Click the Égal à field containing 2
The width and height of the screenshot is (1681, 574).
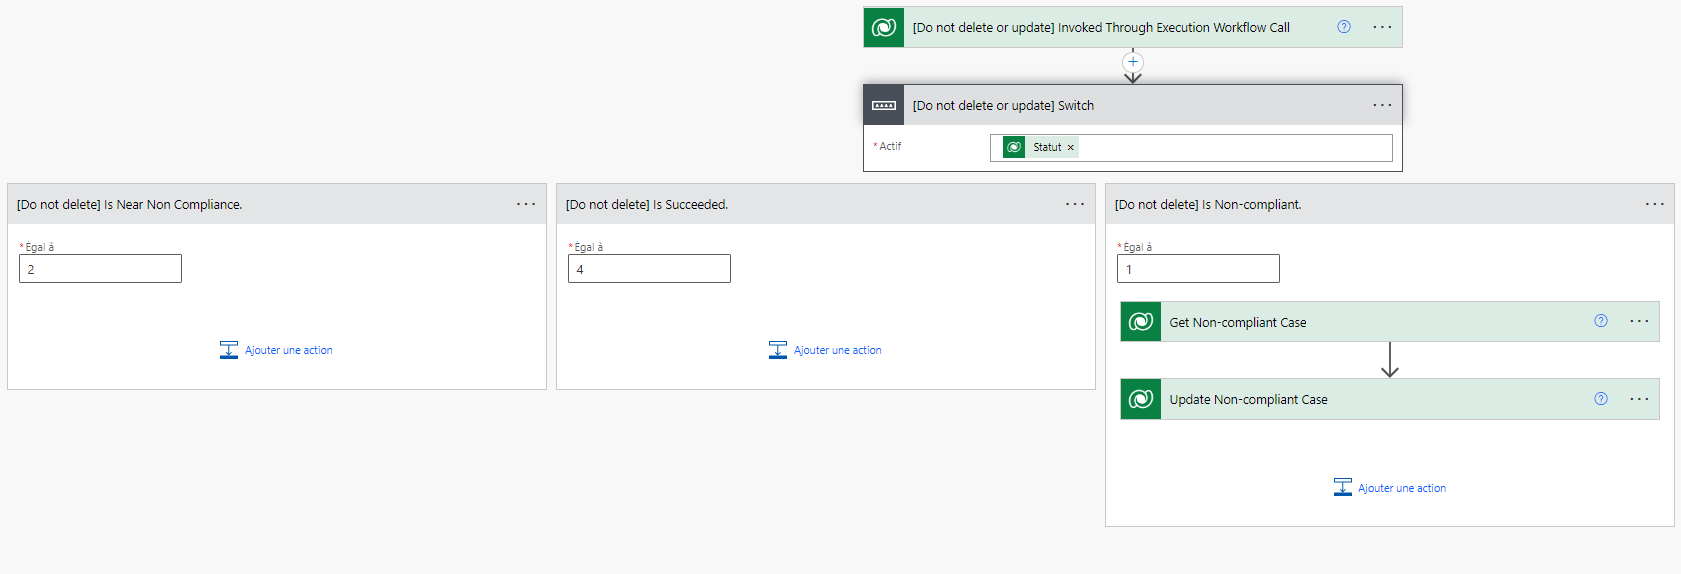[x=100, y=269]
